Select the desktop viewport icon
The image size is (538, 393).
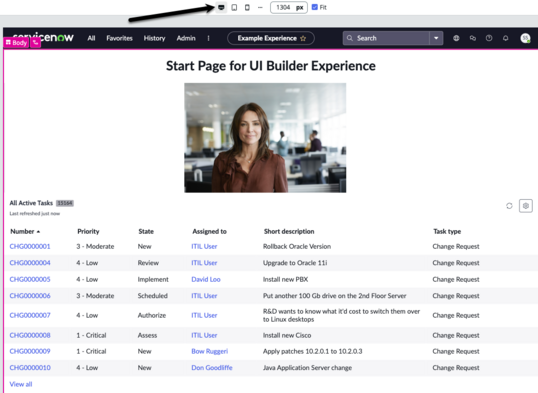point(221,7)
